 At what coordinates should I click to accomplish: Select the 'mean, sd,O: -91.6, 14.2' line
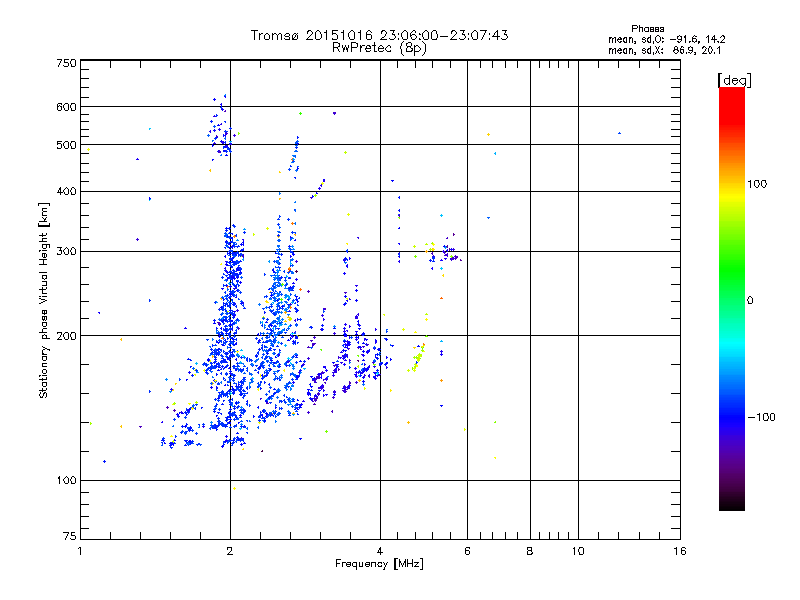666,39
